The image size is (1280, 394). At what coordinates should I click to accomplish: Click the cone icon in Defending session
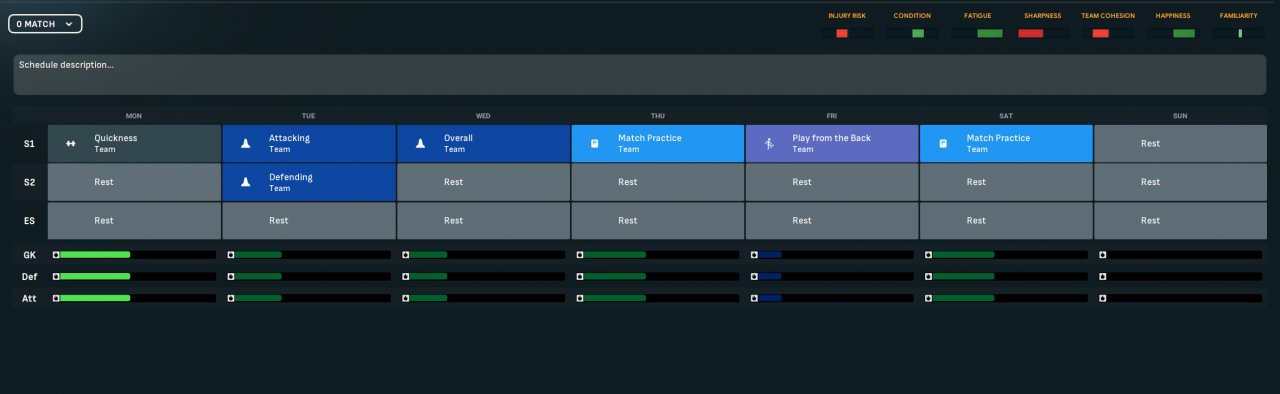click(x=245, y=183)
